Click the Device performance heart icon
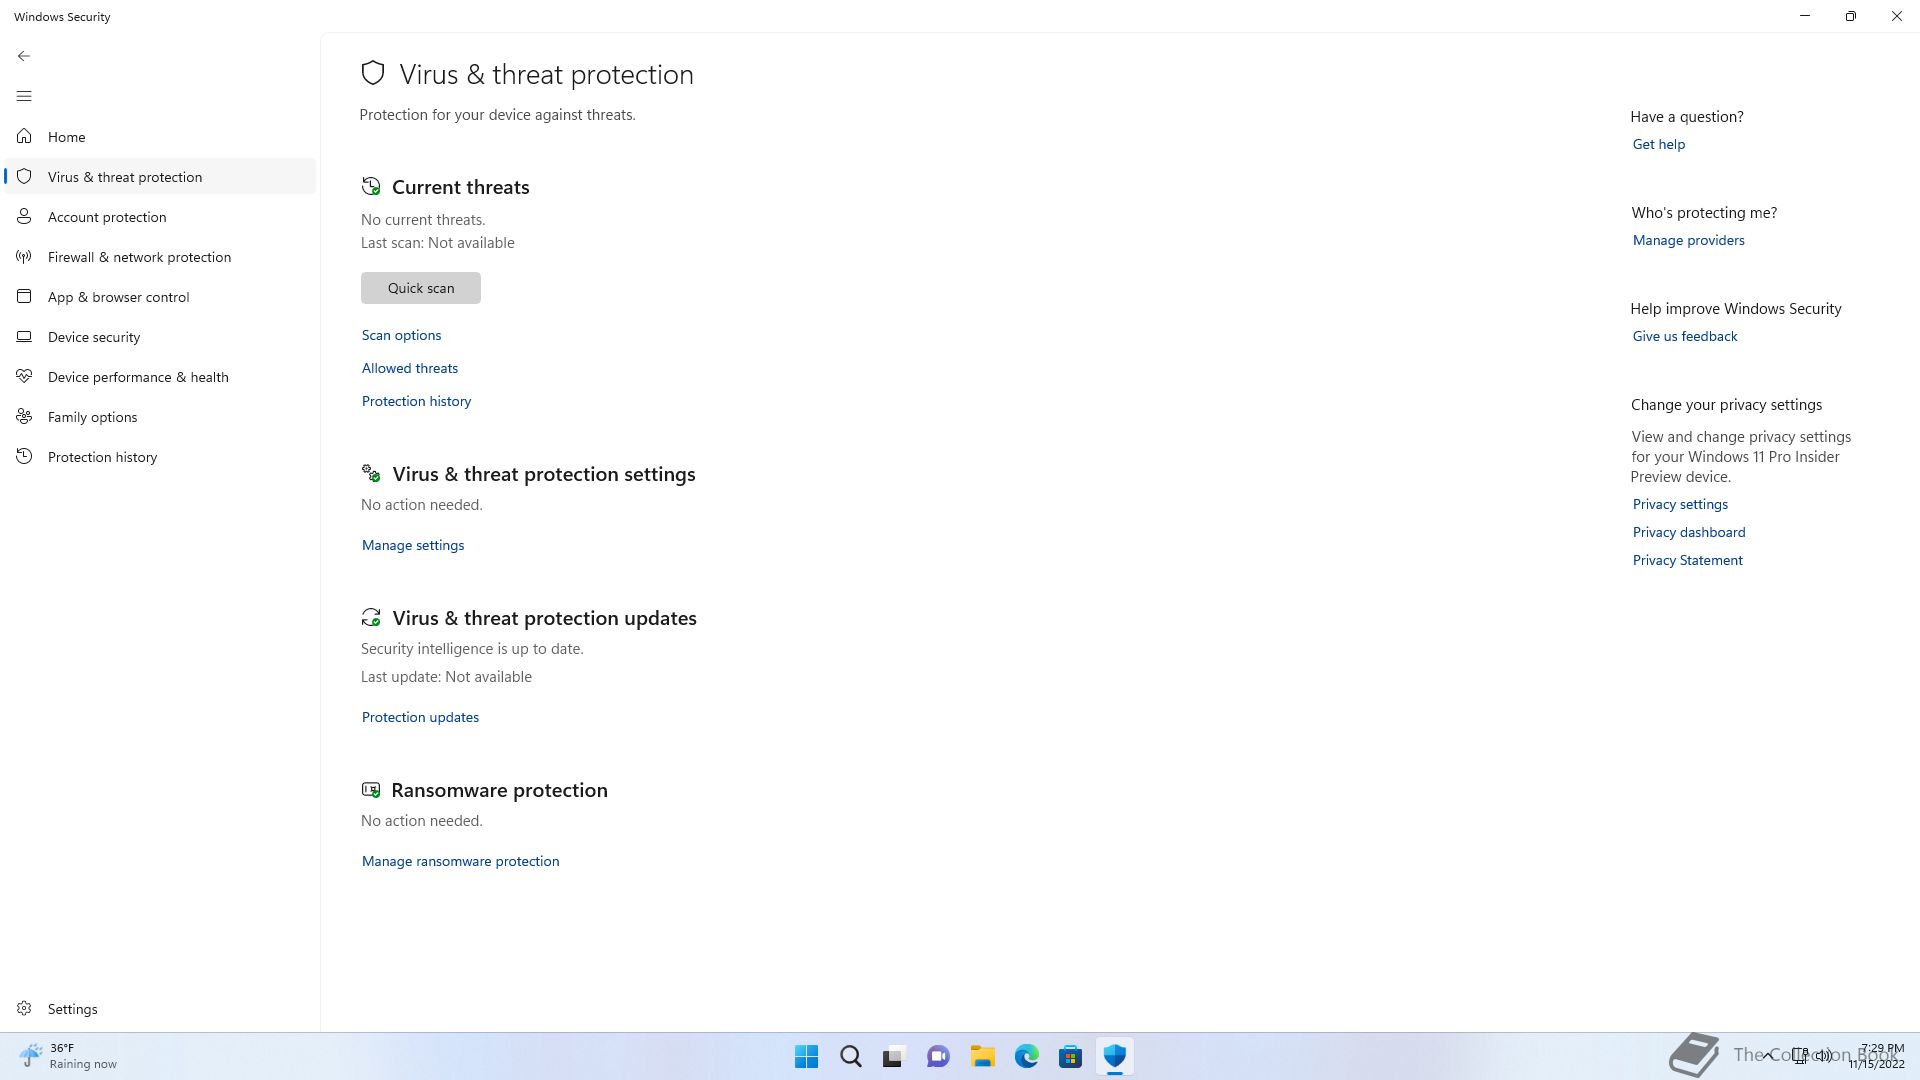Viewport: 1920px width, 1080px height. pos(24,376)
